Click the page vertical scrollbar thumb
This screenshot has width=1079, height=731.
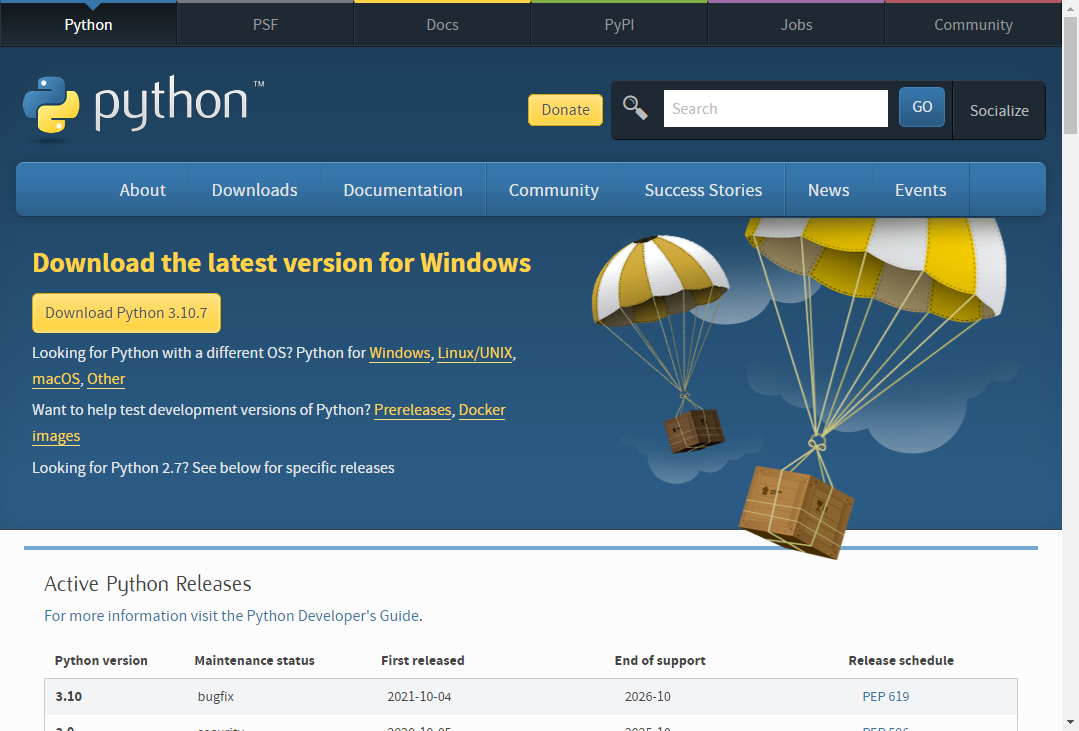tap(1070, 74)
